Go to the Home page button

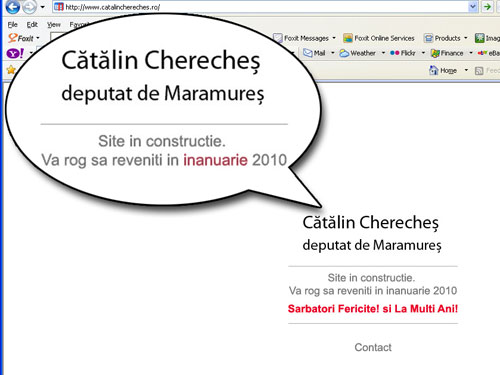coord(443,70)
